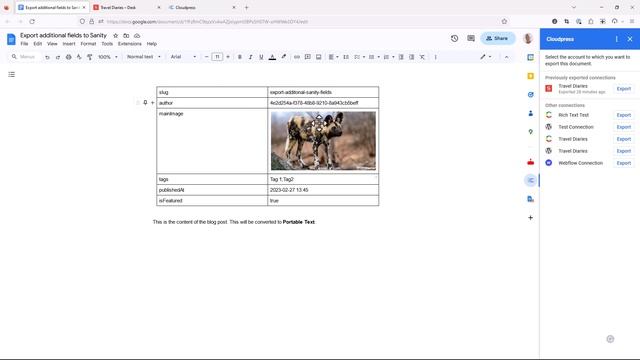Move document with the folder icon

click(126, 36)
